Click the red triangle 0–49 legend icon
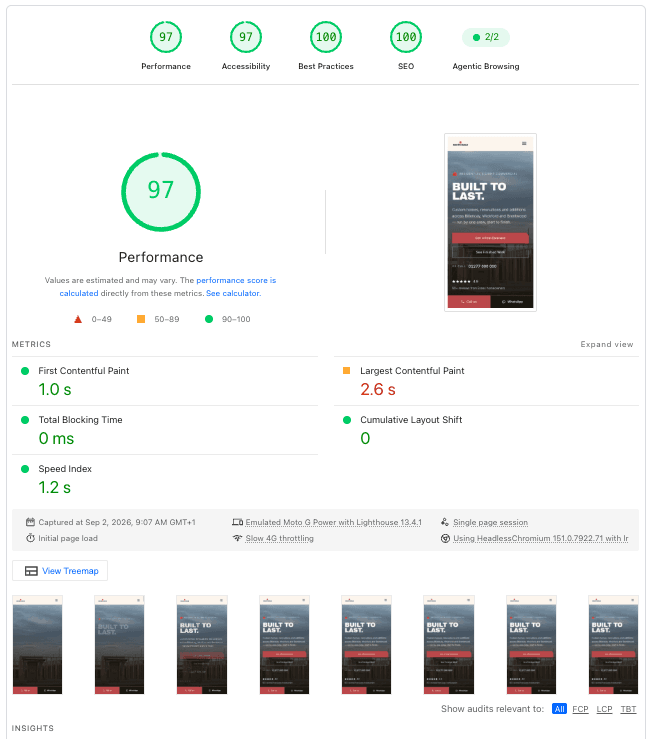The height and width of the screenshot is (739, 652). click(x=78, y=319)
